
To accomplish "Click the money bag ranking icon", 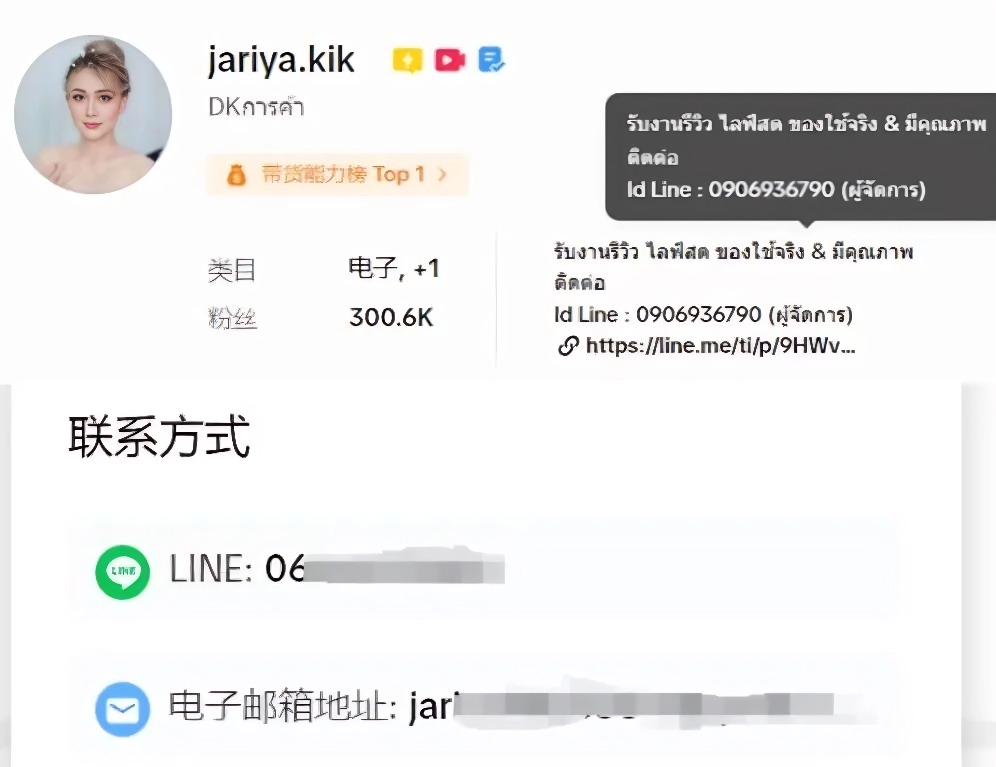I will coord(236,174).
